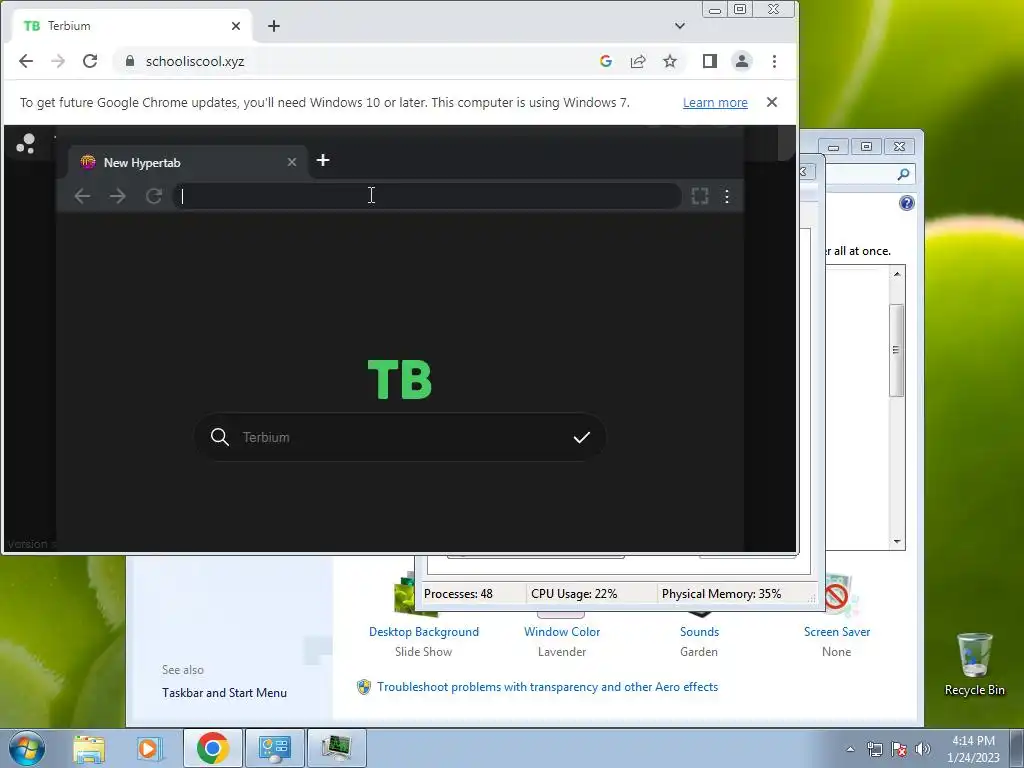This screenshot has height=768, width=1024.
Task: Toggle Hypertab fullscreen icon
Action: click(x=700, y=196)
